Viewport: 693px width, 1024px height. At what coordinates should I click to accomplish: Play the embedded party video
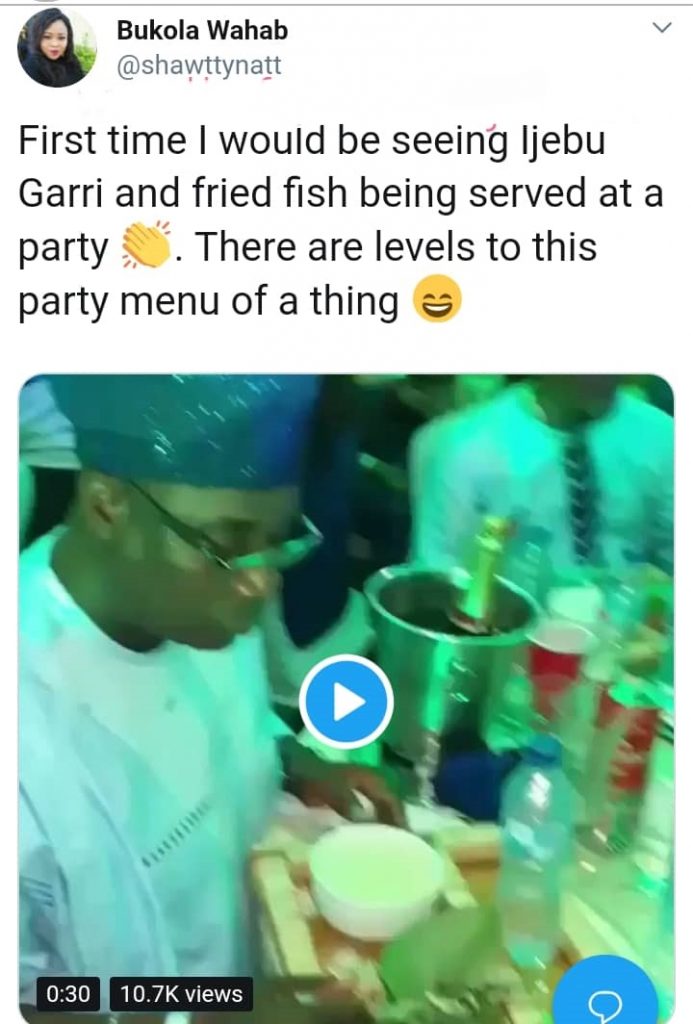tap(346, 702)
